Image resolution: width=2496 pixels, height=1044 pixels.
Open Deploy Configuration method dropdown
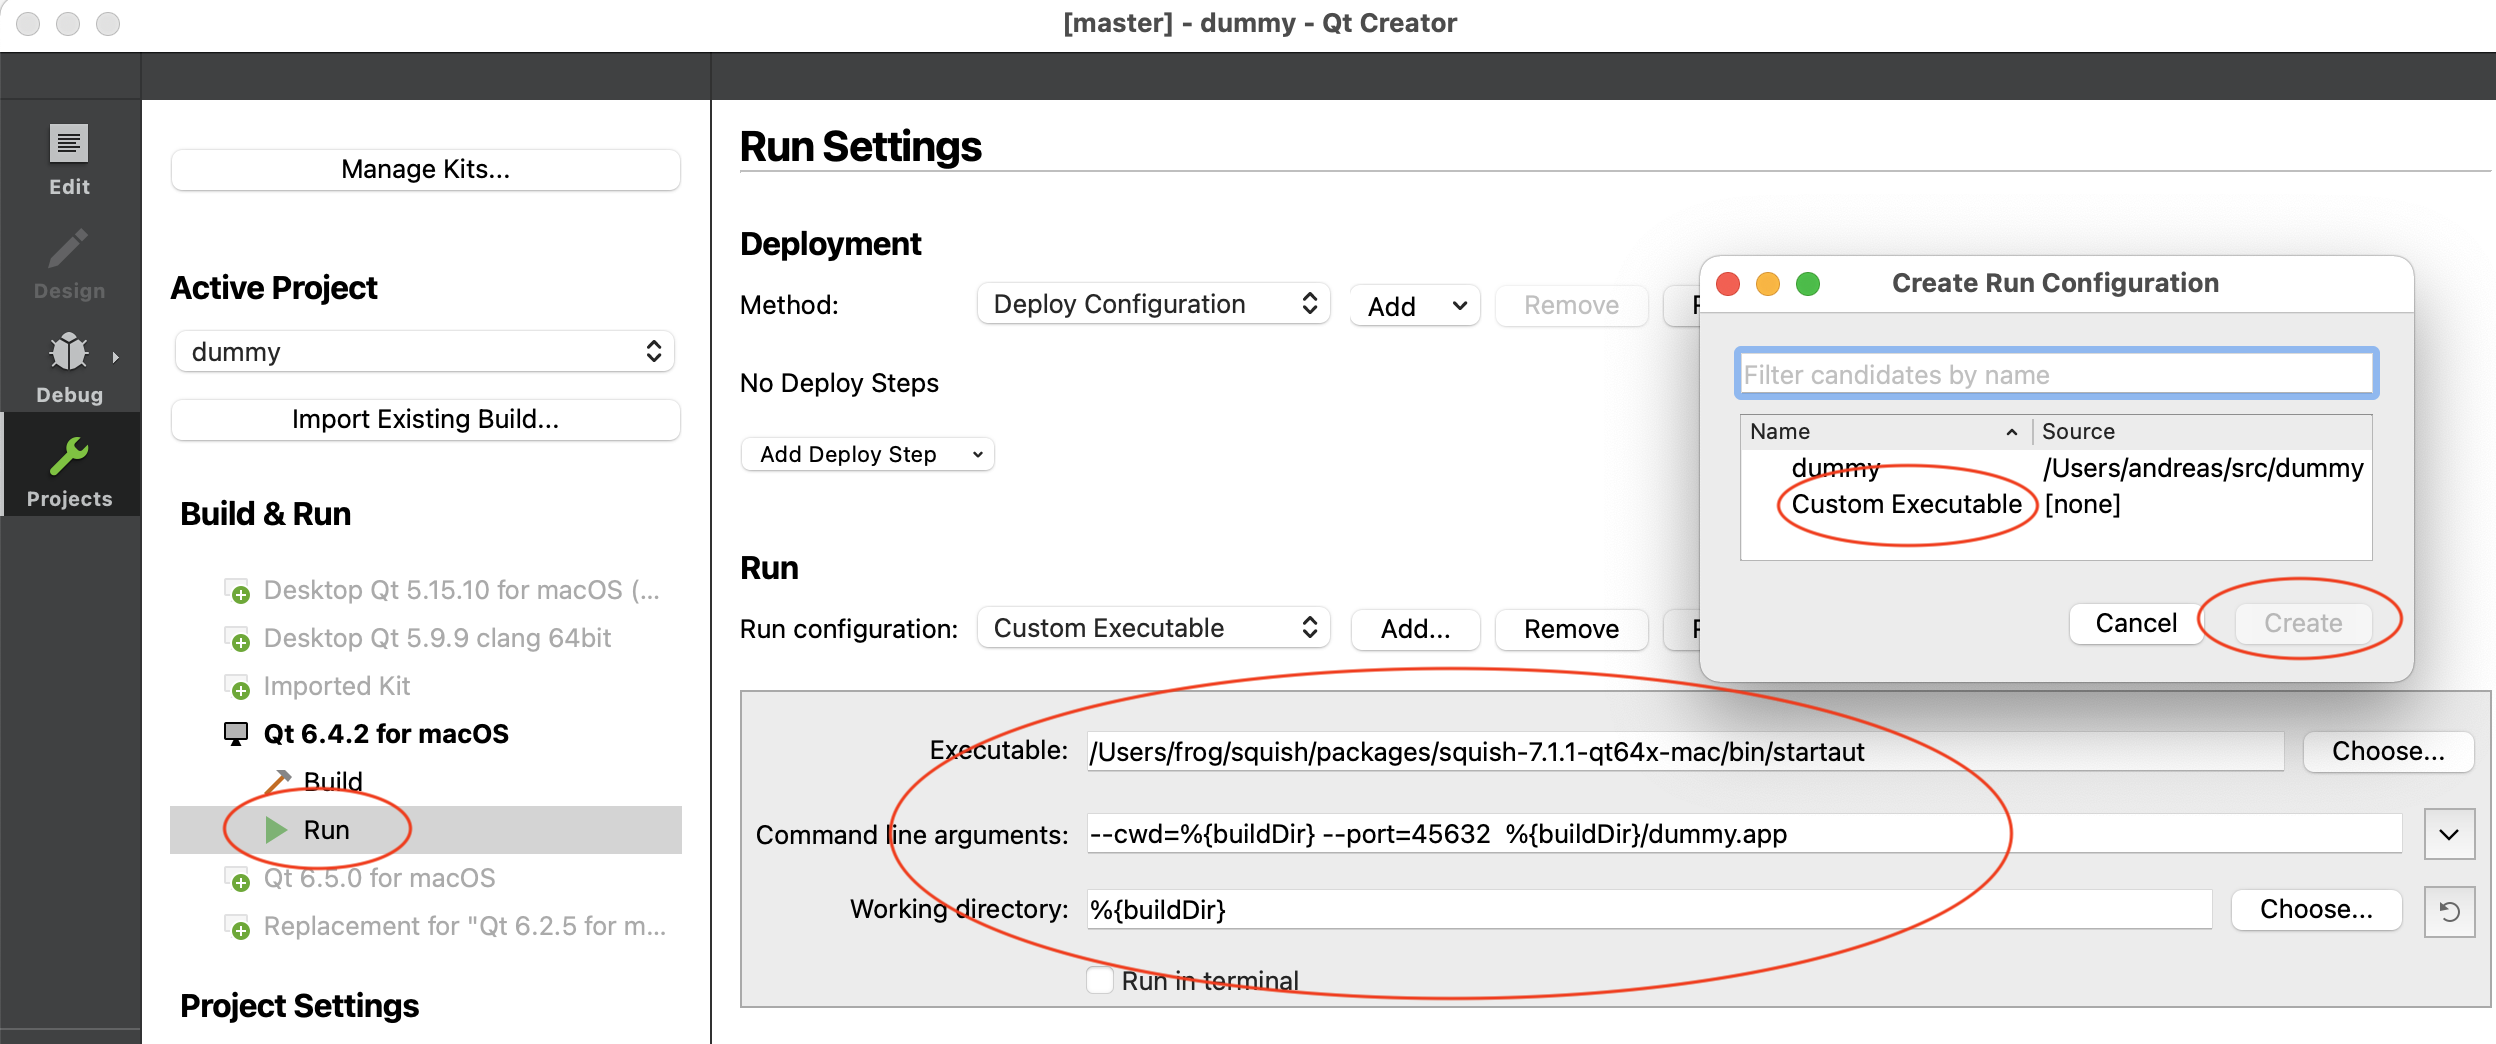pyautogui.click(x=1153, y=304)
